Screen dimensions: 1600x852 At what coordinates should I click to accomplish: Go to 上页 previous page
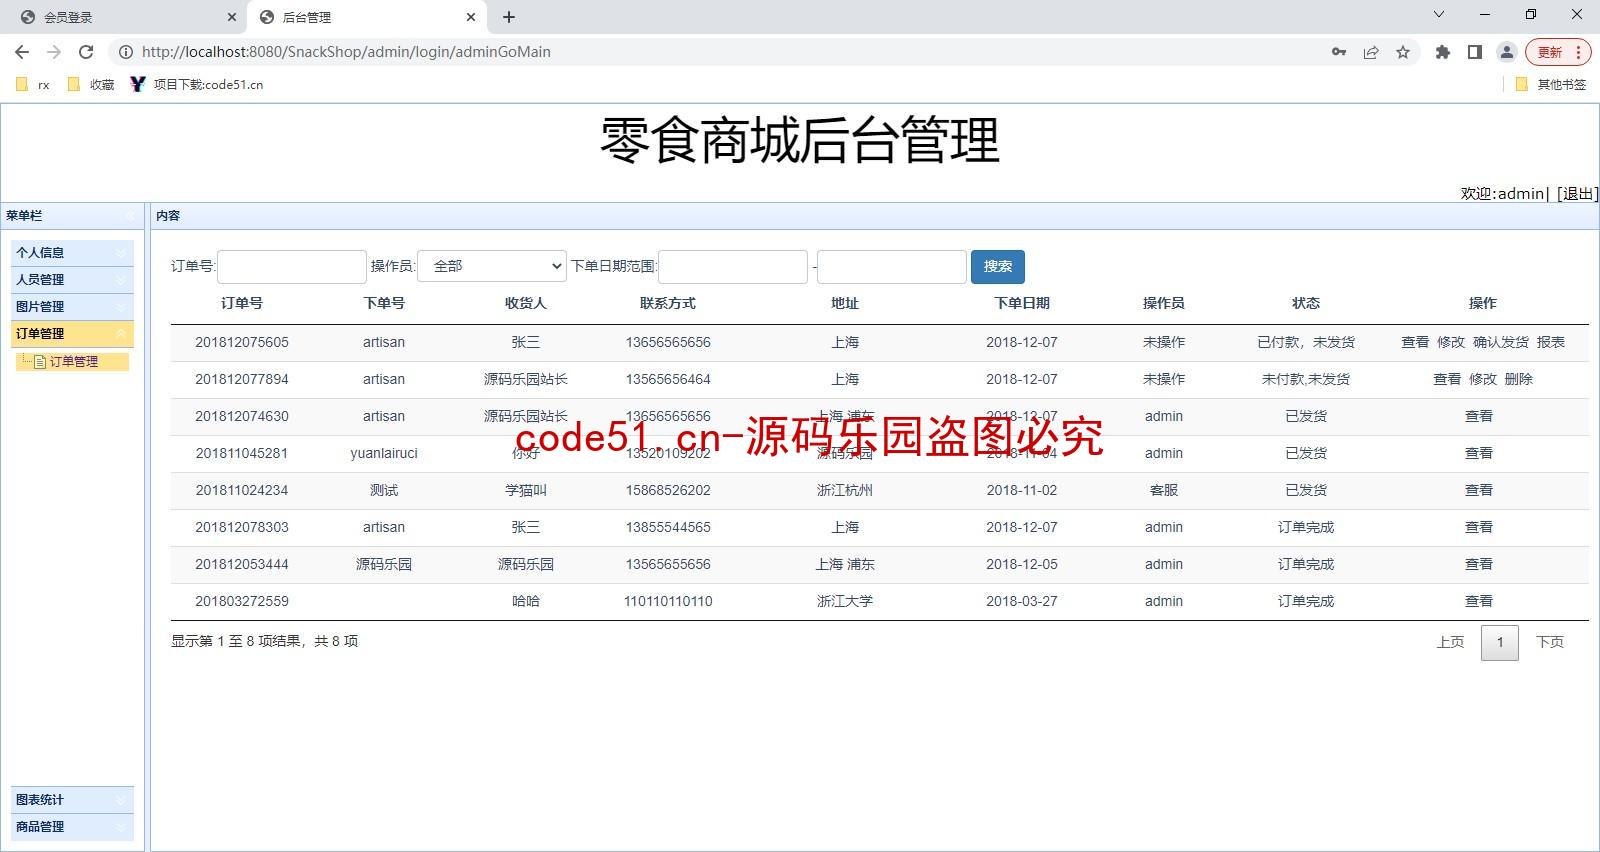click(1450, 642)
